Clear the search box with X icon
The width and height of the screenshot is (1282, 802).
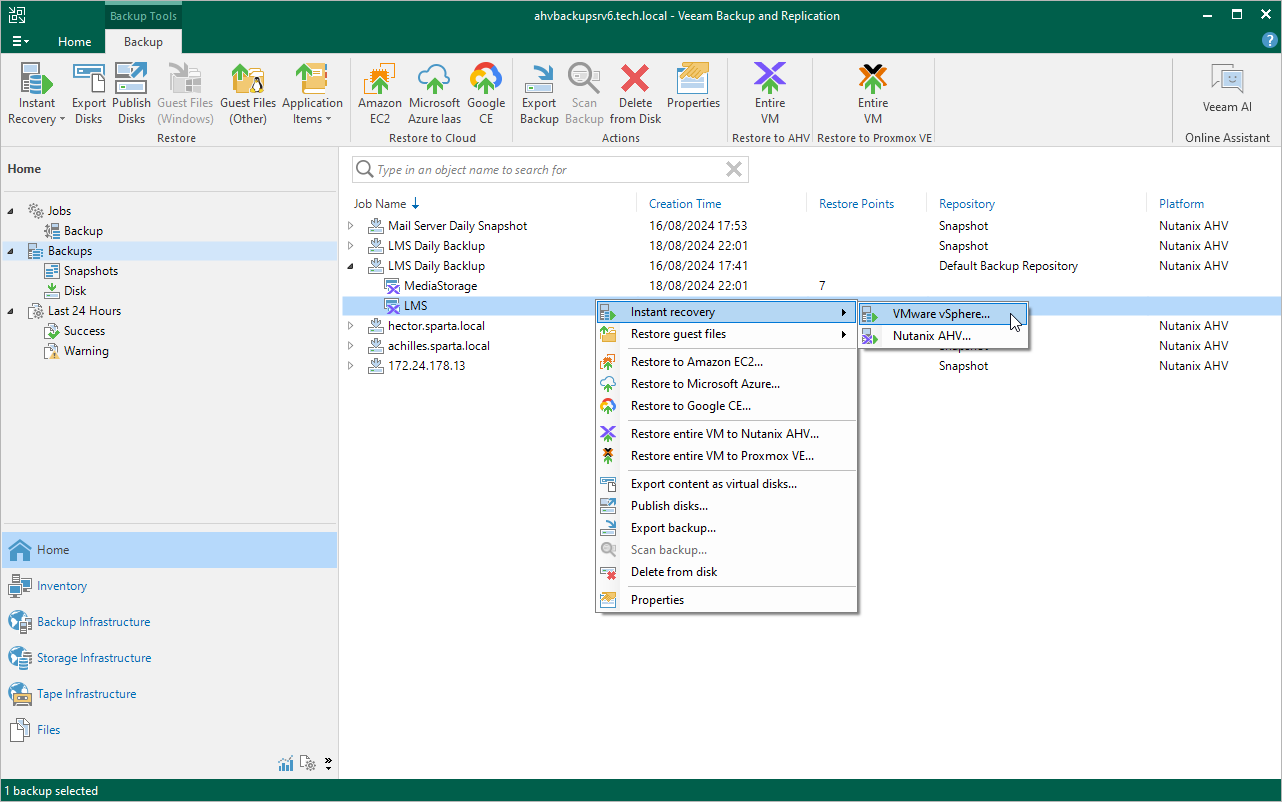click(x=734, y=170)
